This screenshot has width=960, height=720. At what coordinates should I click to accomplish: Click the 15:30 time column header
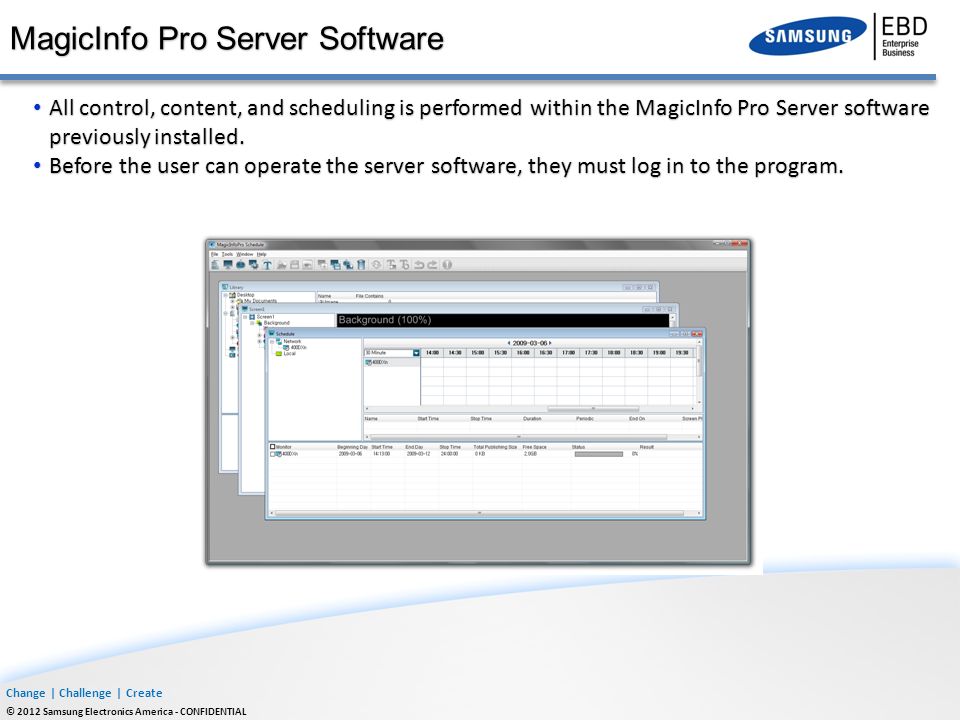[500, 353]
